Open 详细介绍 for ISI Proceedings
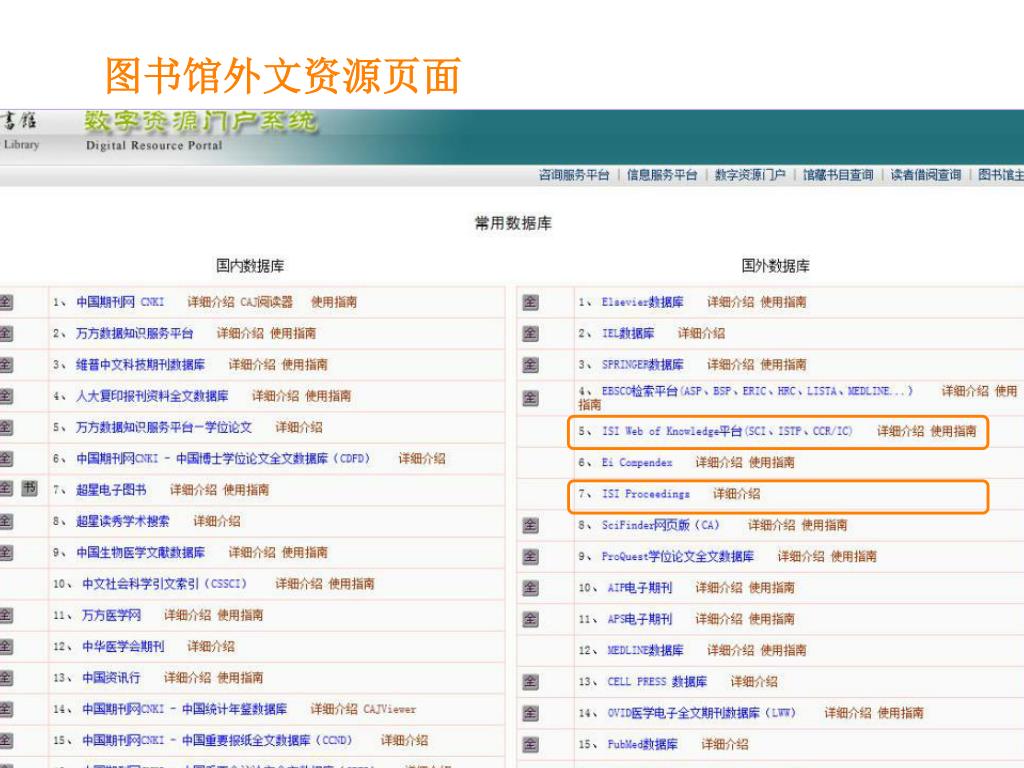The height and width of the screenshot is (768, 1024). click(x=737, y=494)
